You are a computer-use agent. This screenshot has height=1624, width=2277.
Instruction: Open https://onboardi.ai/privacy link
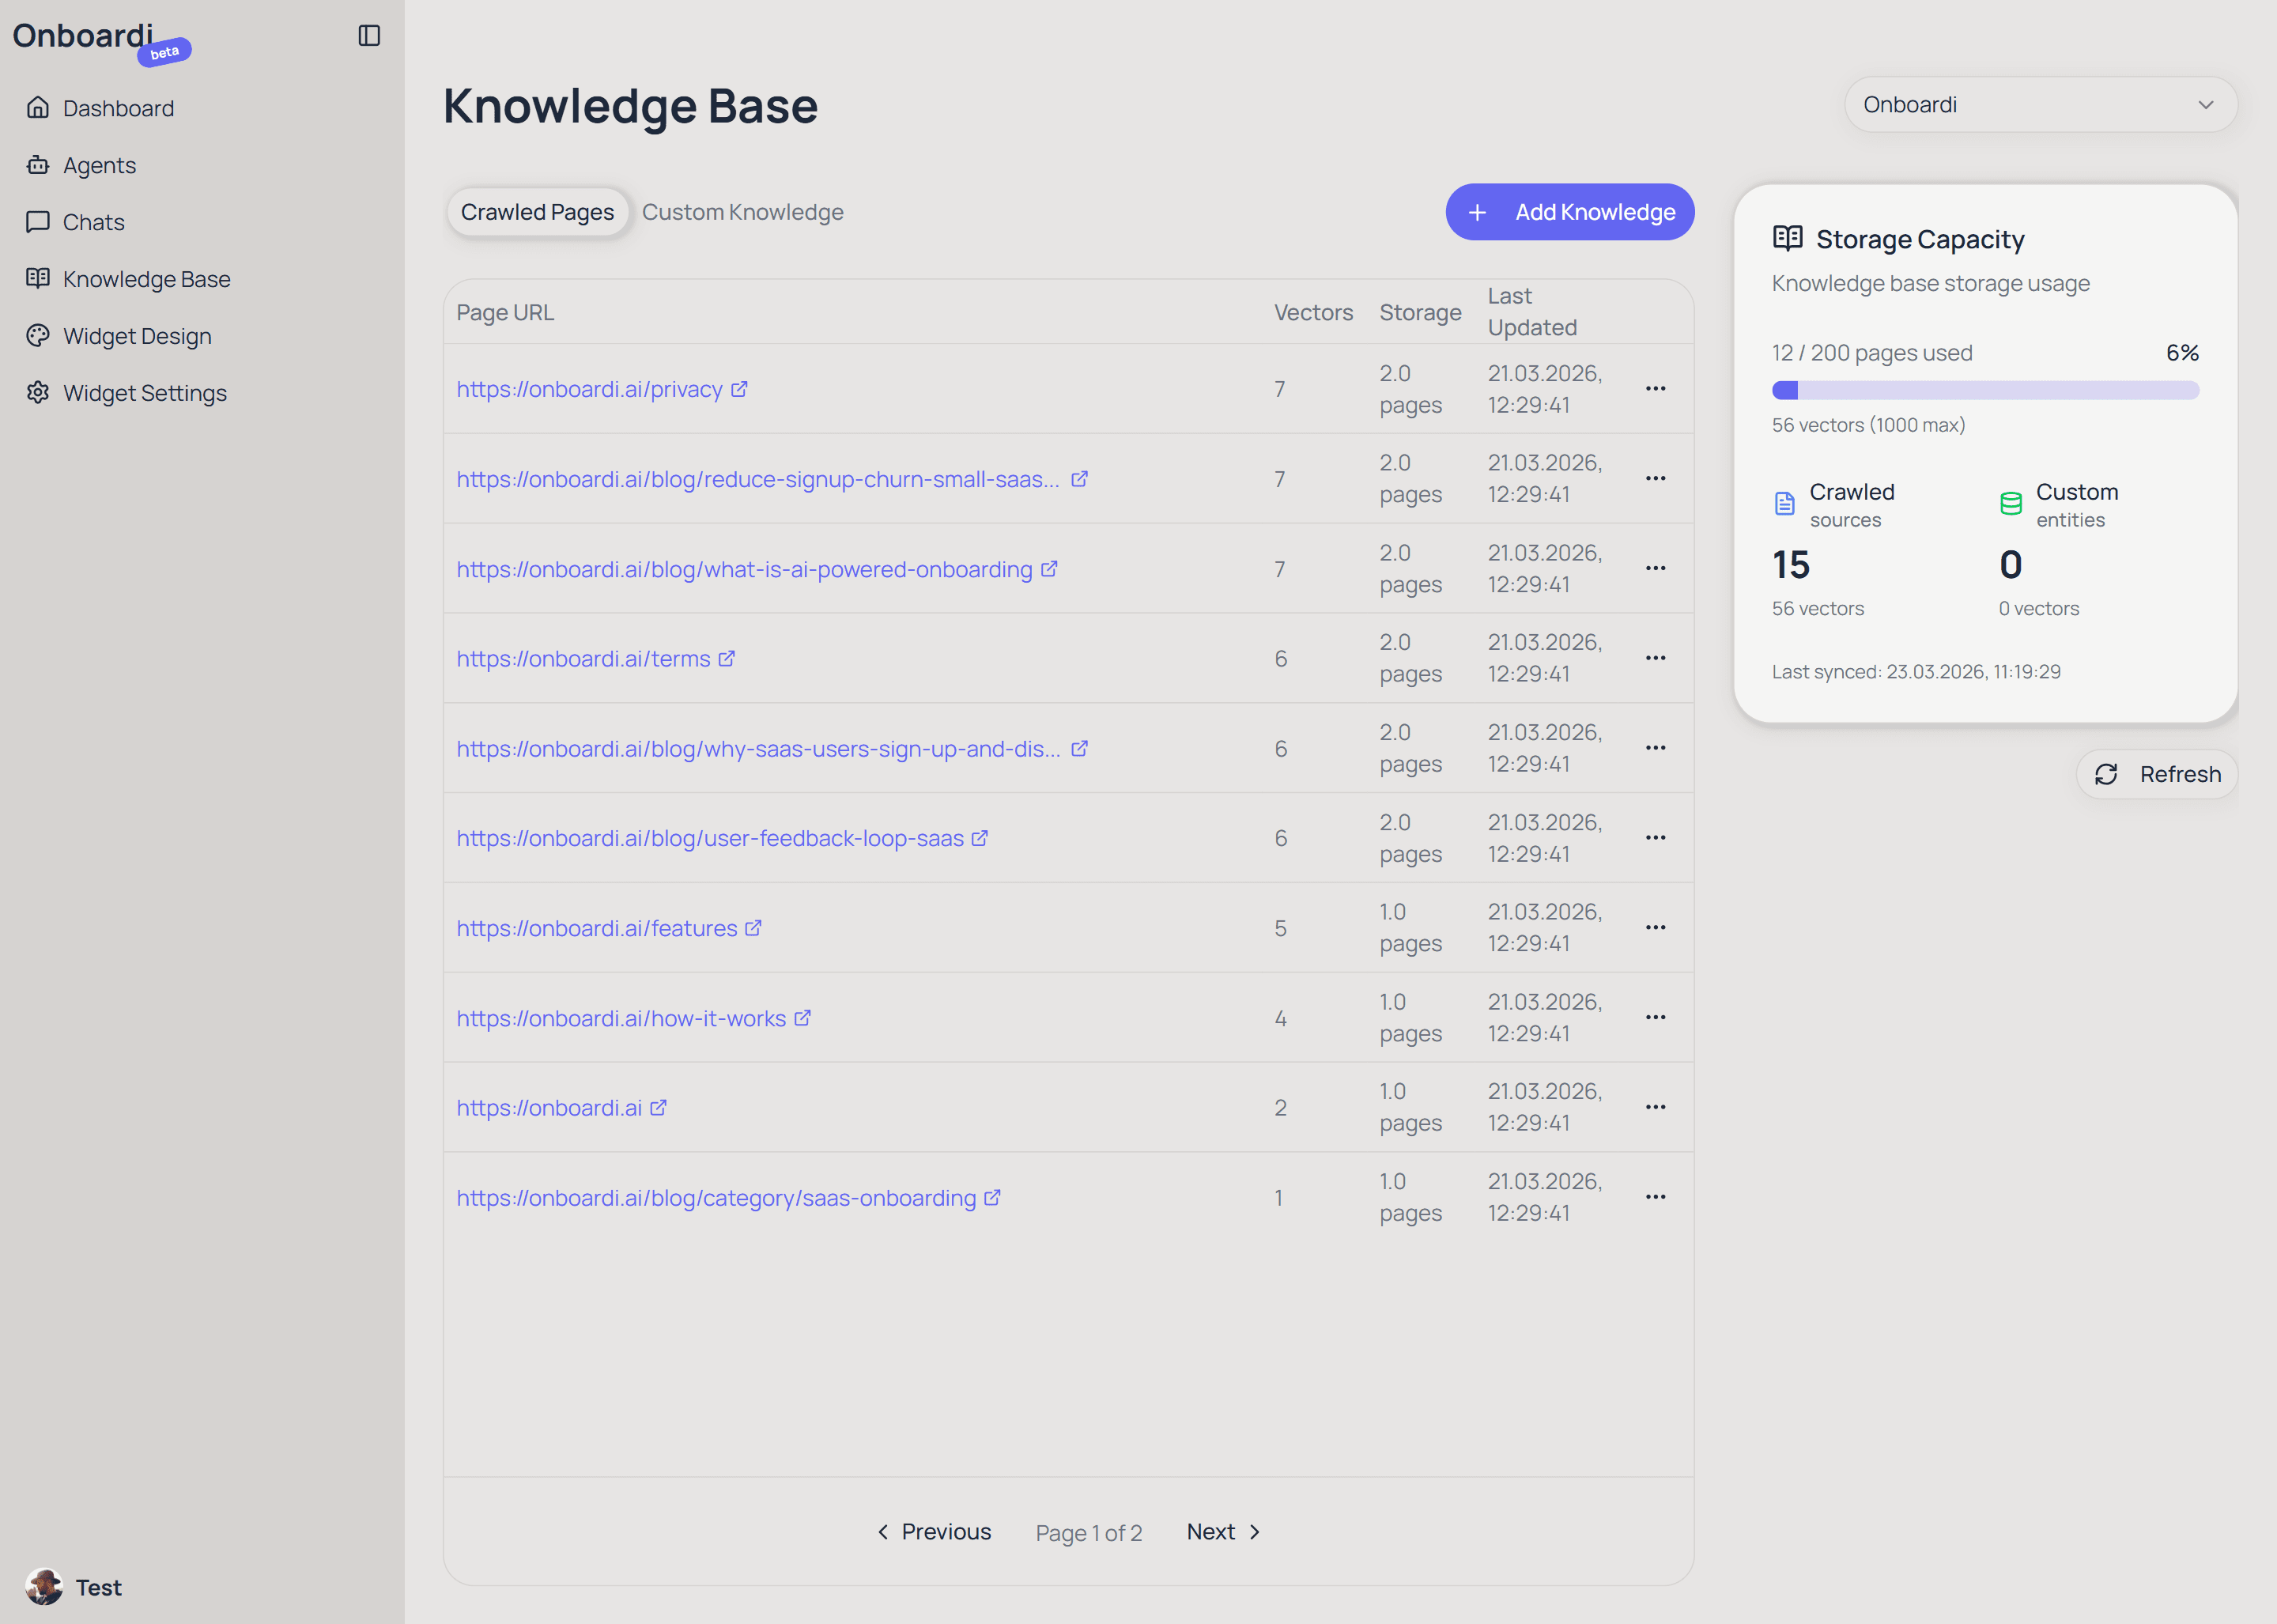coord(589,389)
